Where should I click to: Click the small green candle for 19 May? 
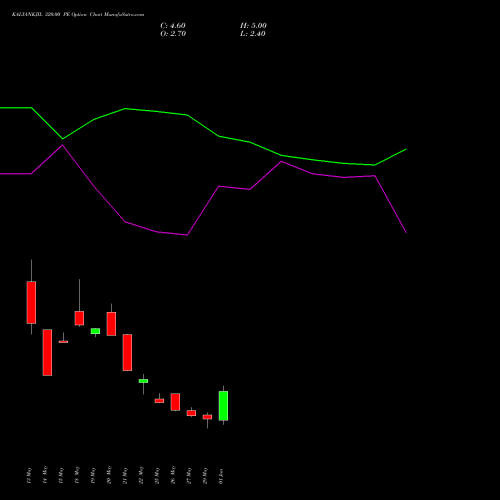tap(95, 331)
